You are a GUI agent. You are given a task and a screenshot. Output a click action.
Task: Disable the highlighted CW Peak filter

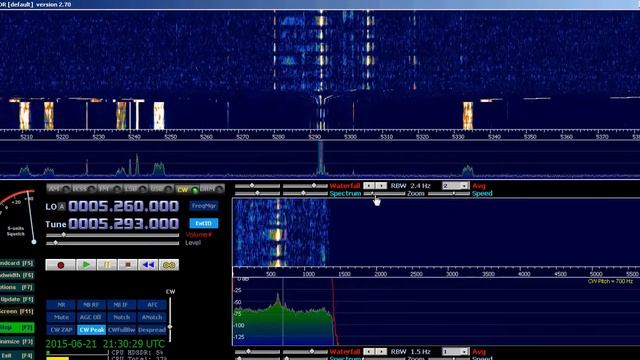(91, 330)
